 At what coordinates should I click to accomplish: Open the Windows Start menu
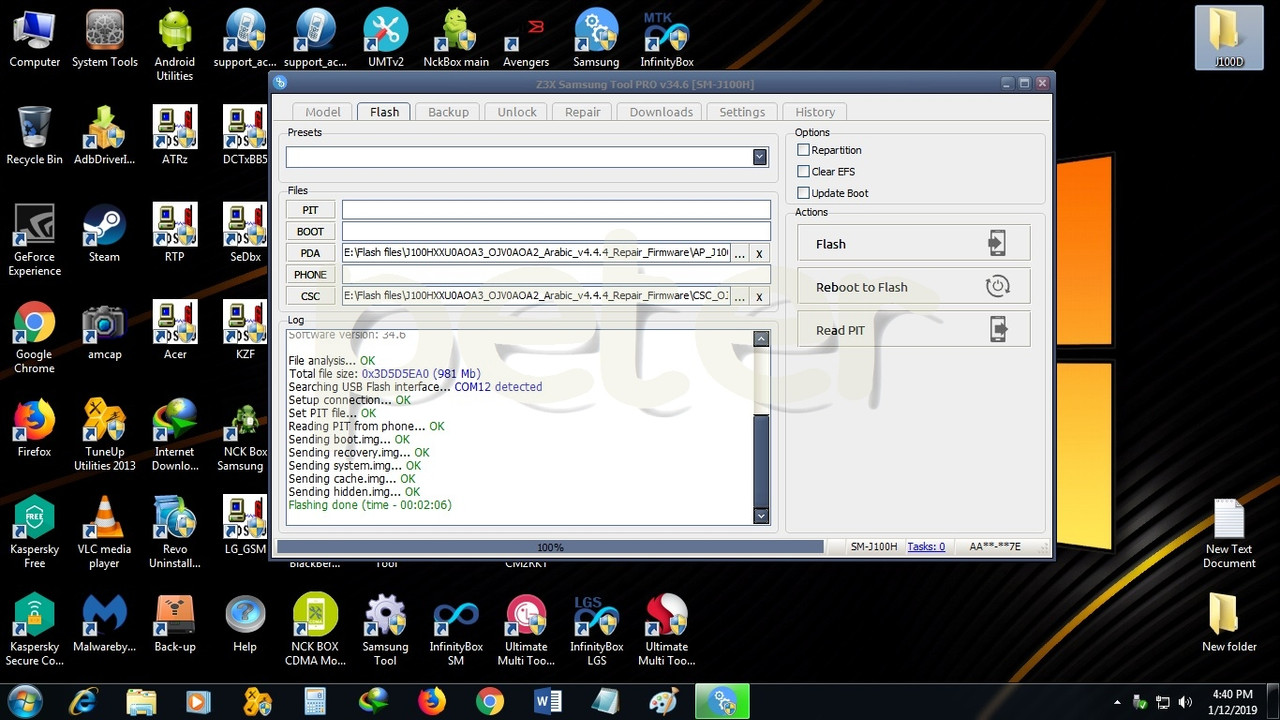pos(24,702)
